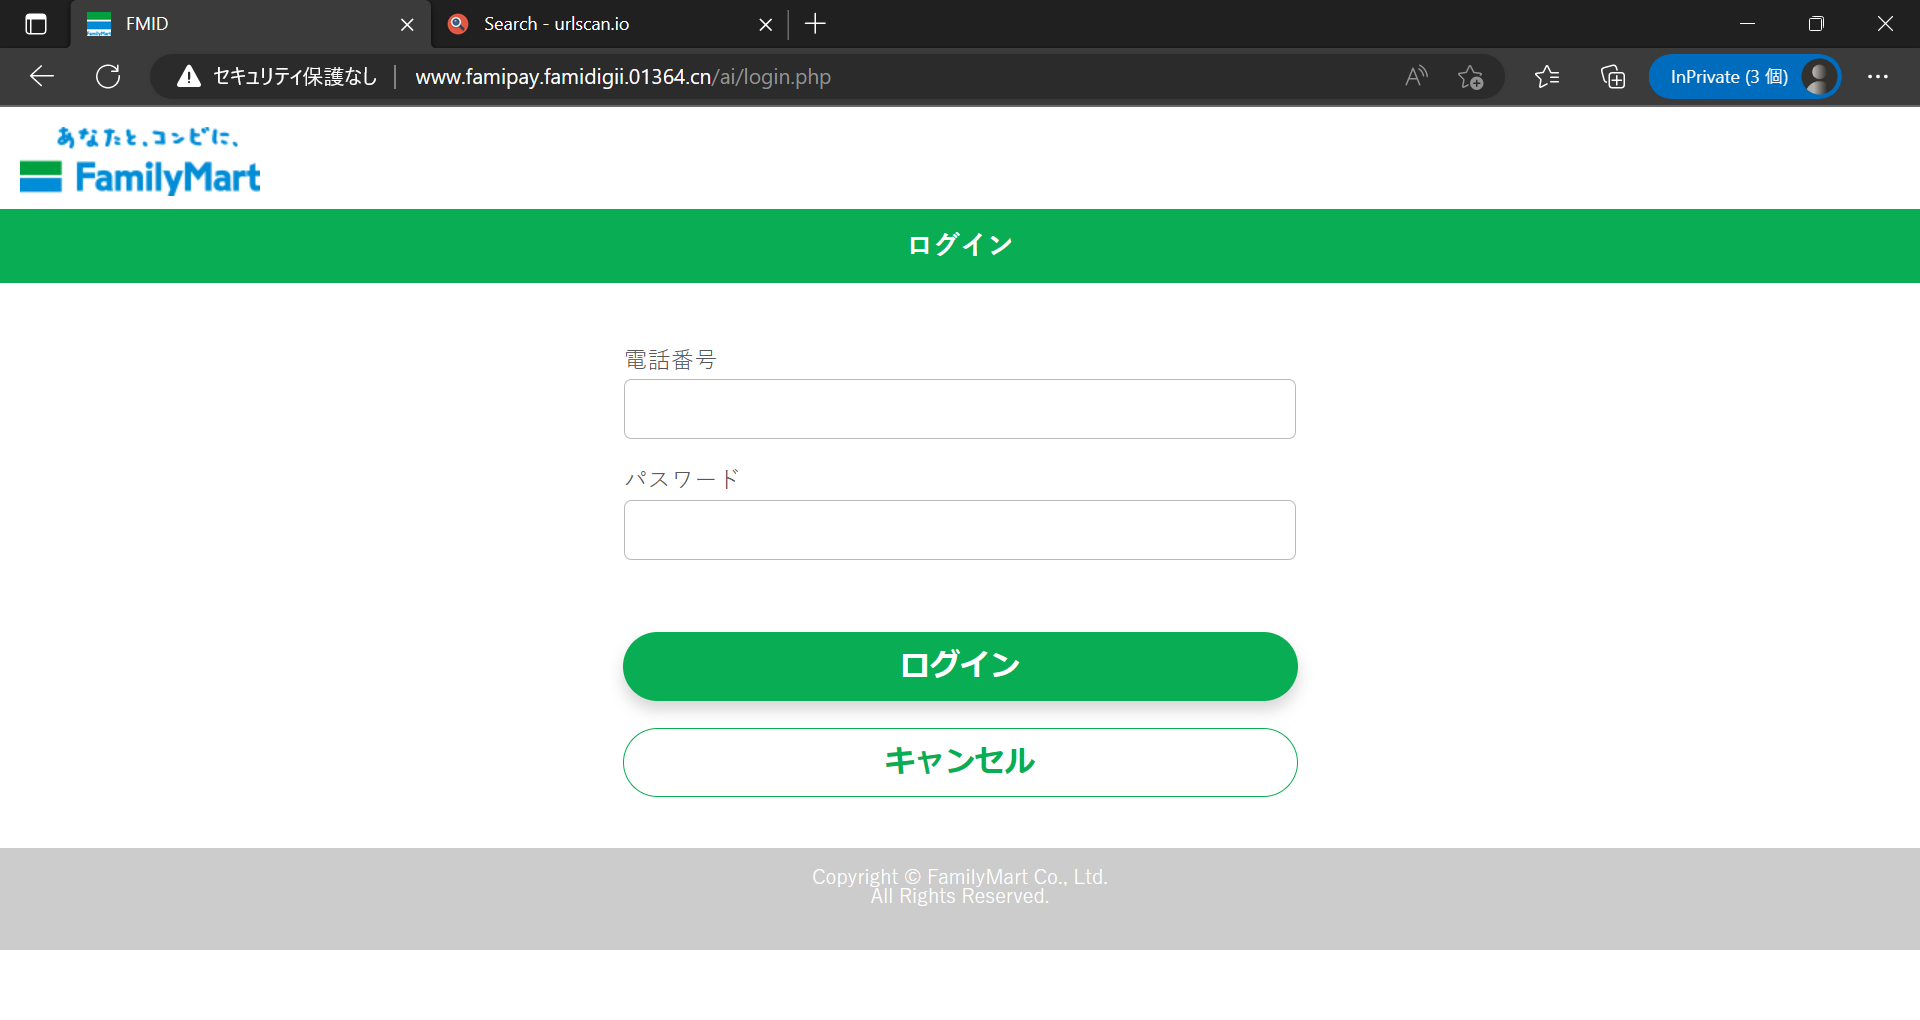The width and height of the screenshot is (1920, 1020).
Task: View the not-secure warning triangle icon
Action: pyautogui.click(x=189, y=76)
